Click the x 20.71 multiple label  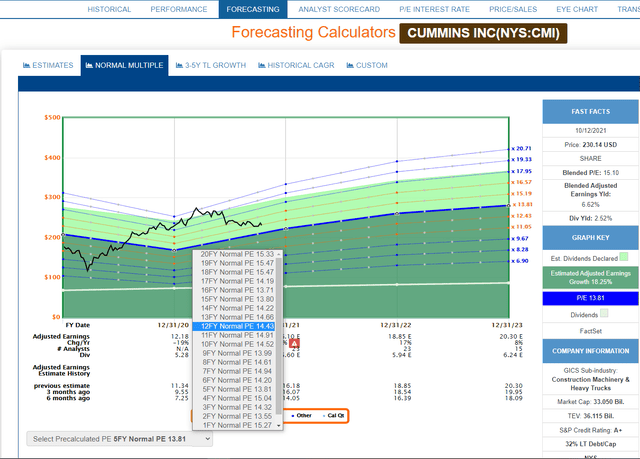521,149
